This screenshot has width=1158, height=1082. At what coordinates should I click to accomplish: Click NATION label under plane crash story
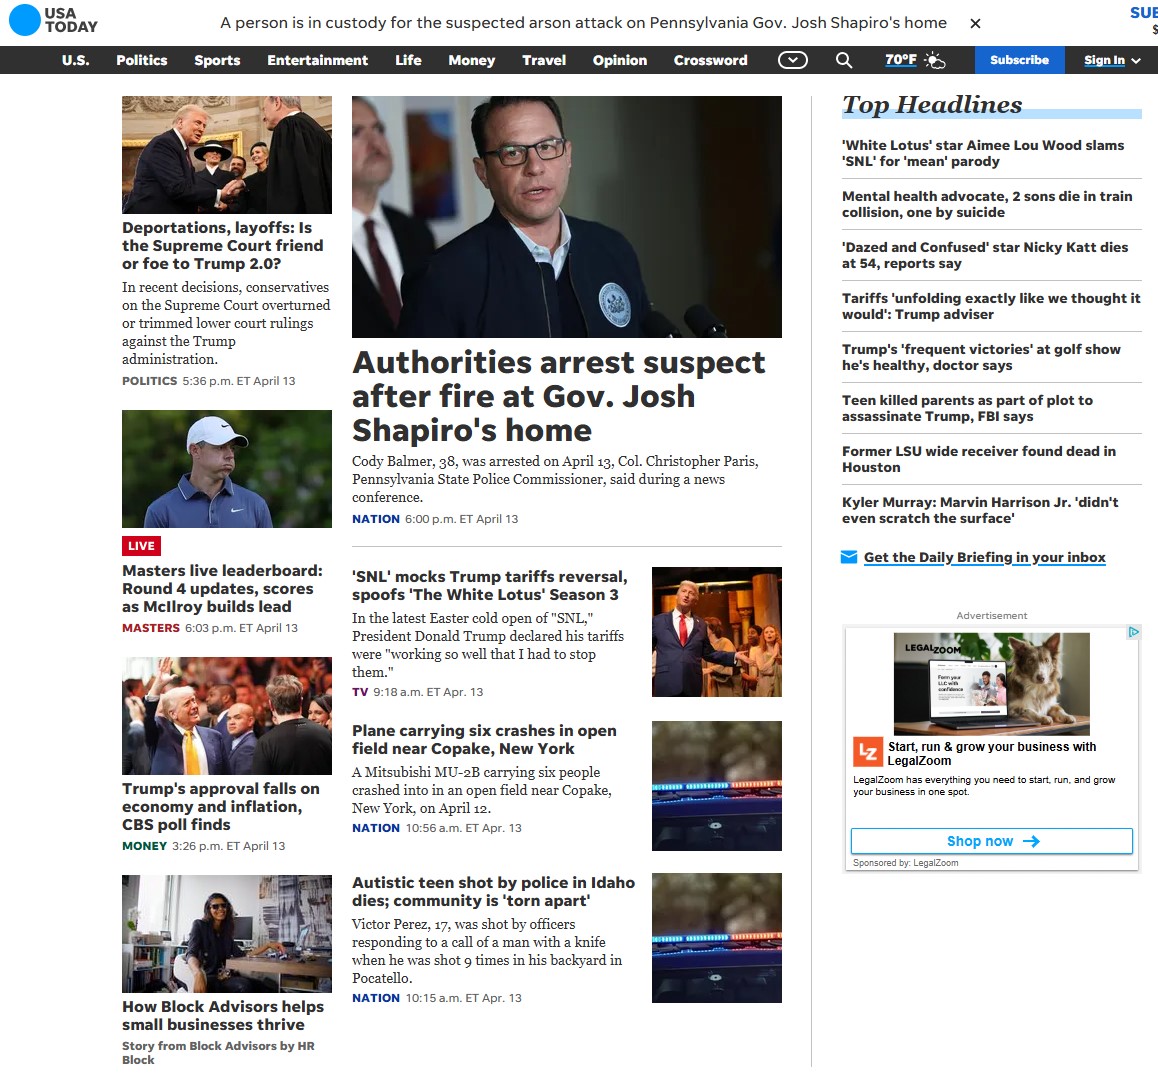[376, 828]
